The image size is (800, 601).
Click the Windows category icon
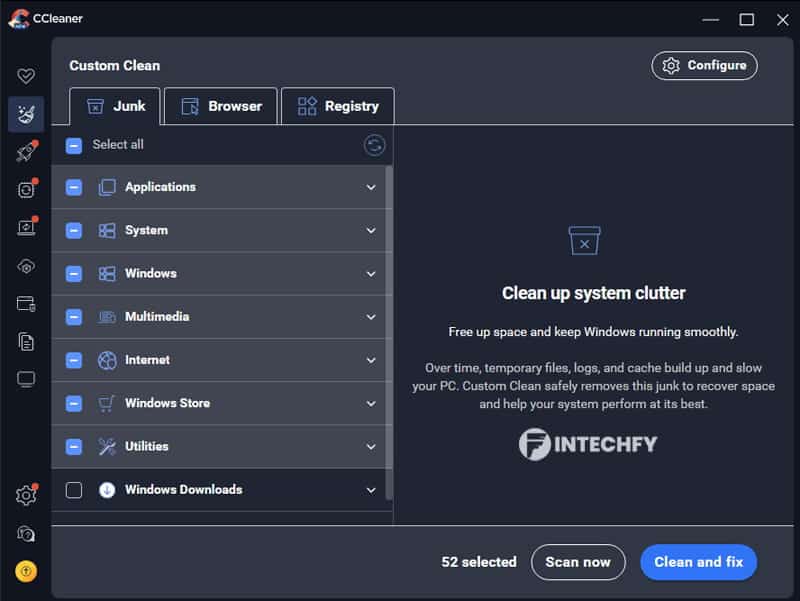click(x=107, y=274)
